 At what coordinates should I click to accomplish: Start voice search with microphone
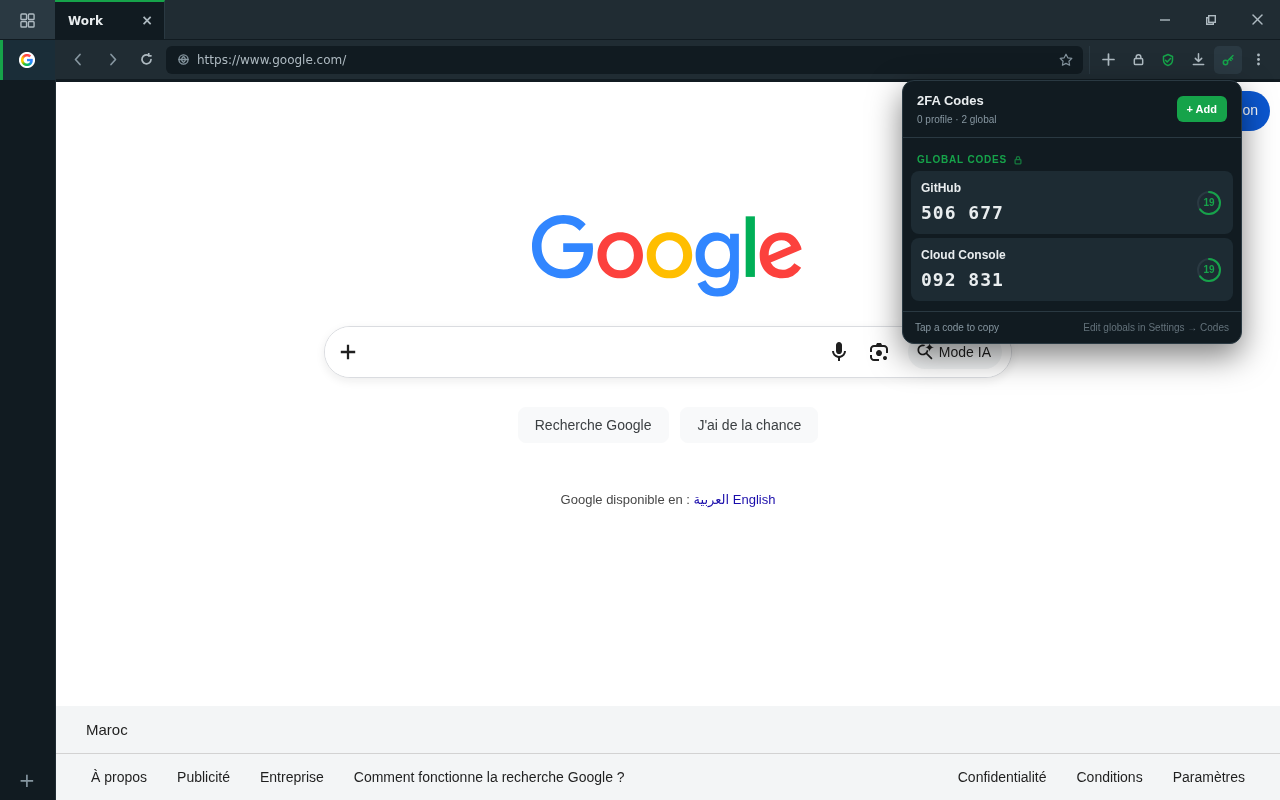[839, 352]
